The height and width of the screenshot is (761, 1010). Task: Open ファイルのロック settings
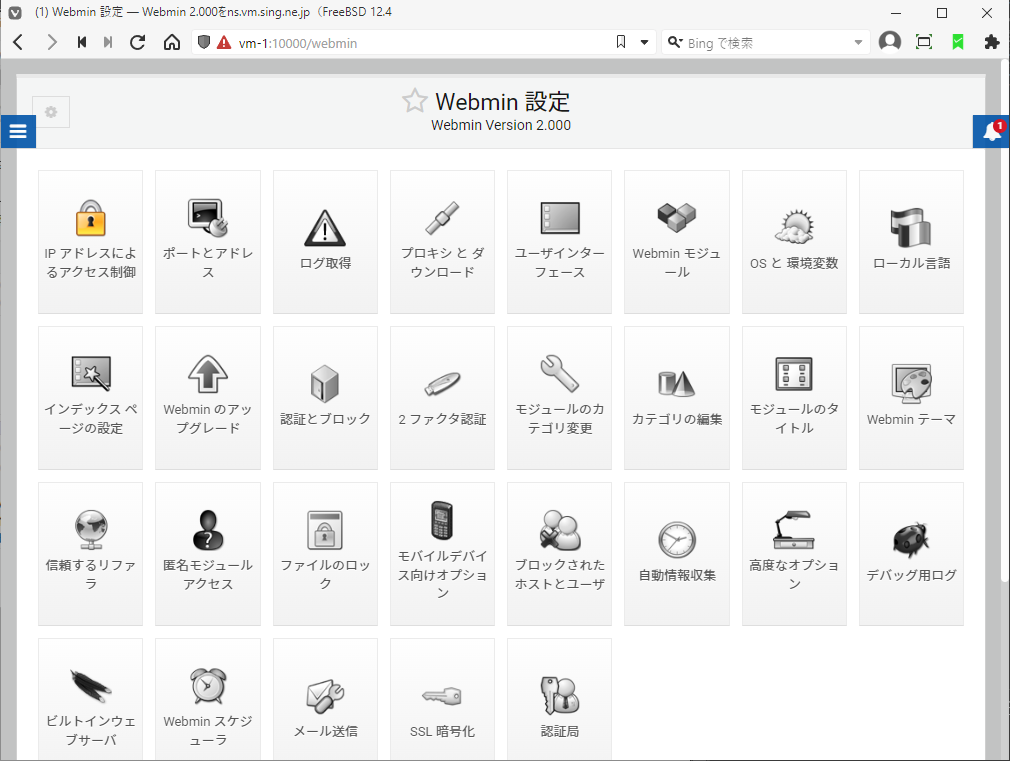coord(325,554)
